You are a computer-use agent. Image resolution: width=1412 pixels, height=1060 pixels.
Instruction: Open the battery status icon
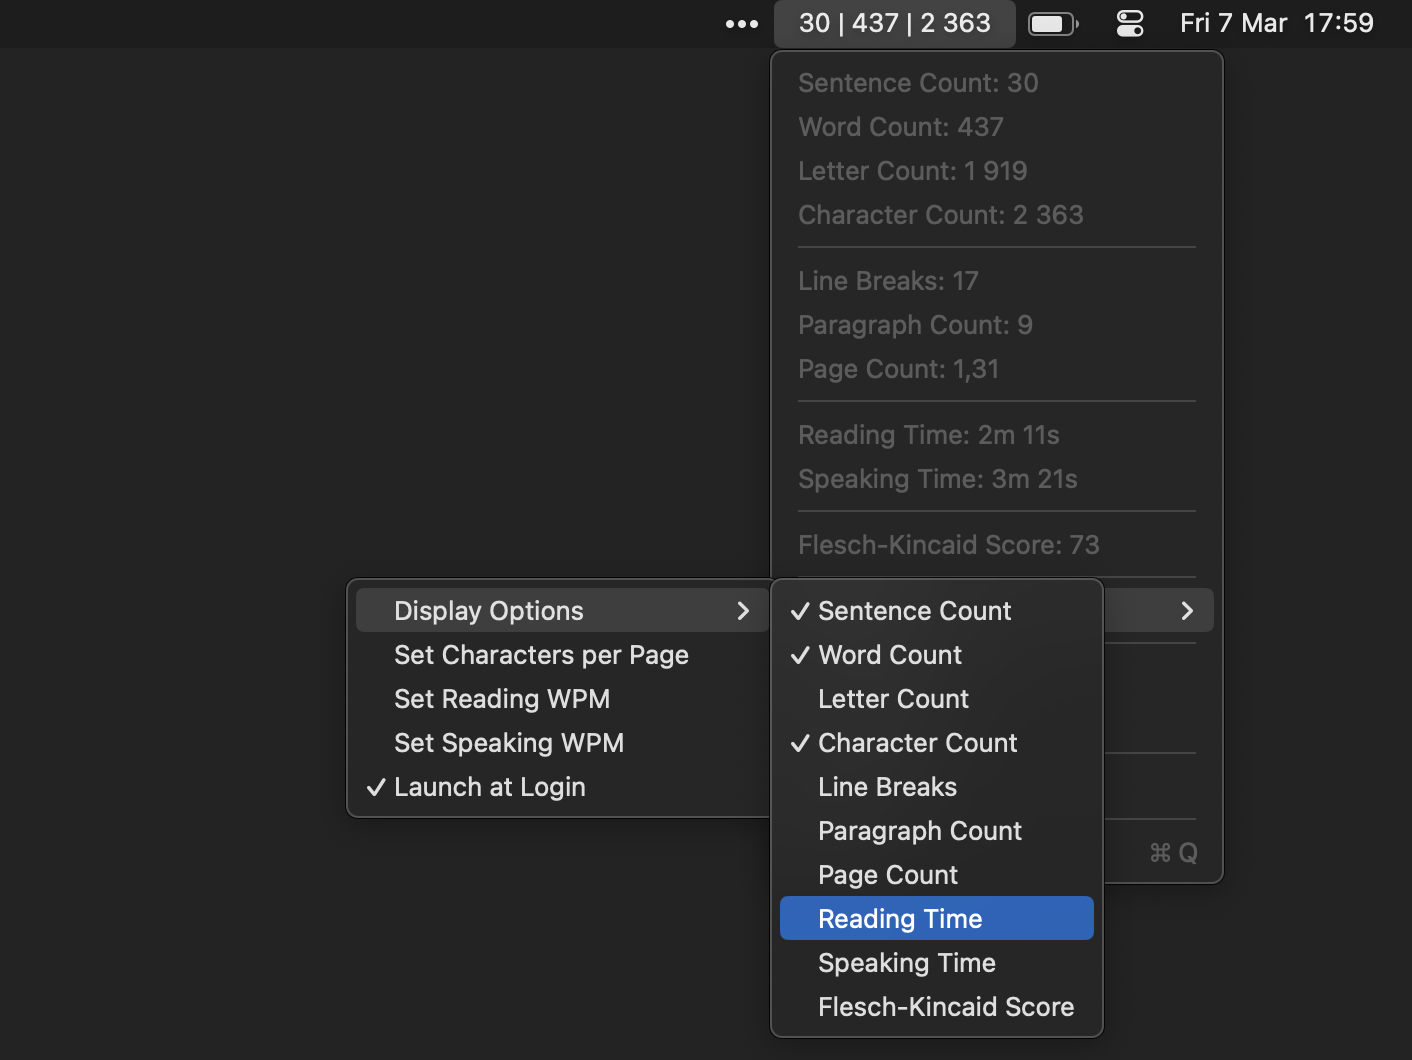(1052, 24)
